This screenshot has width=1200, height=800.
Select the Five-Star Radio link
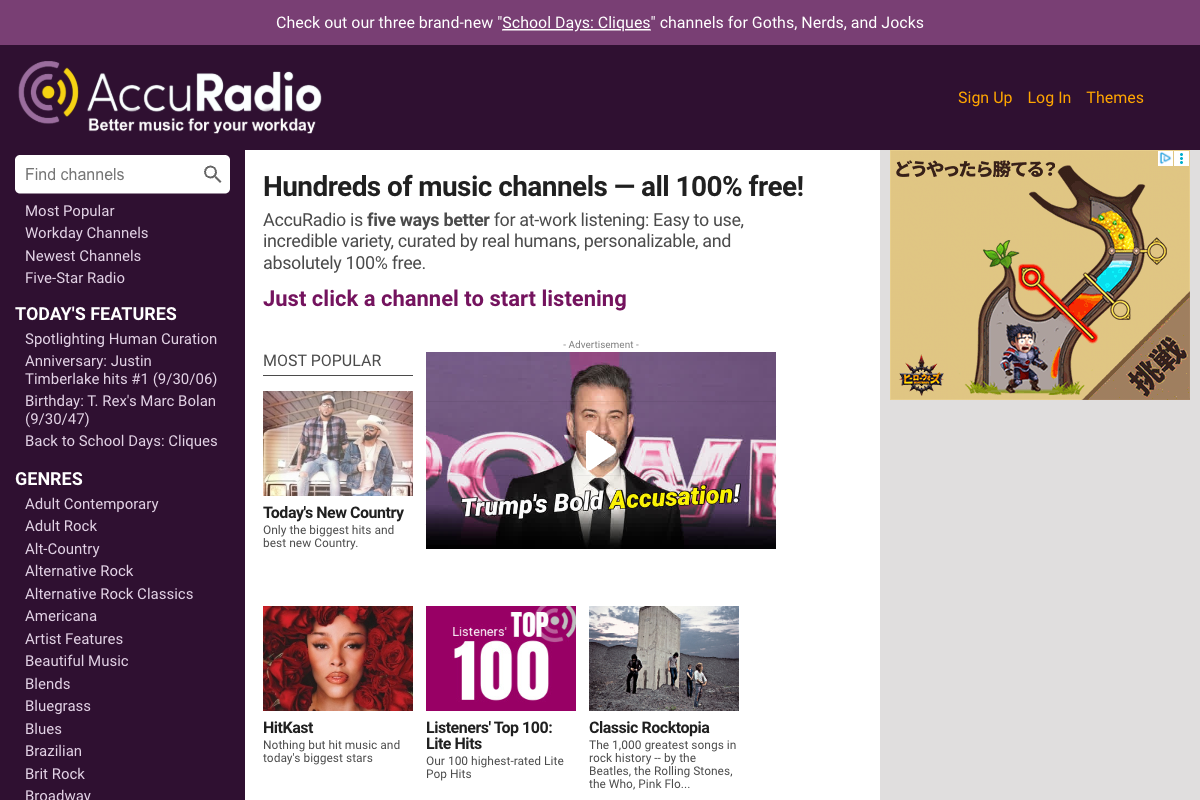pyautogui.click(x=75, y=278)
